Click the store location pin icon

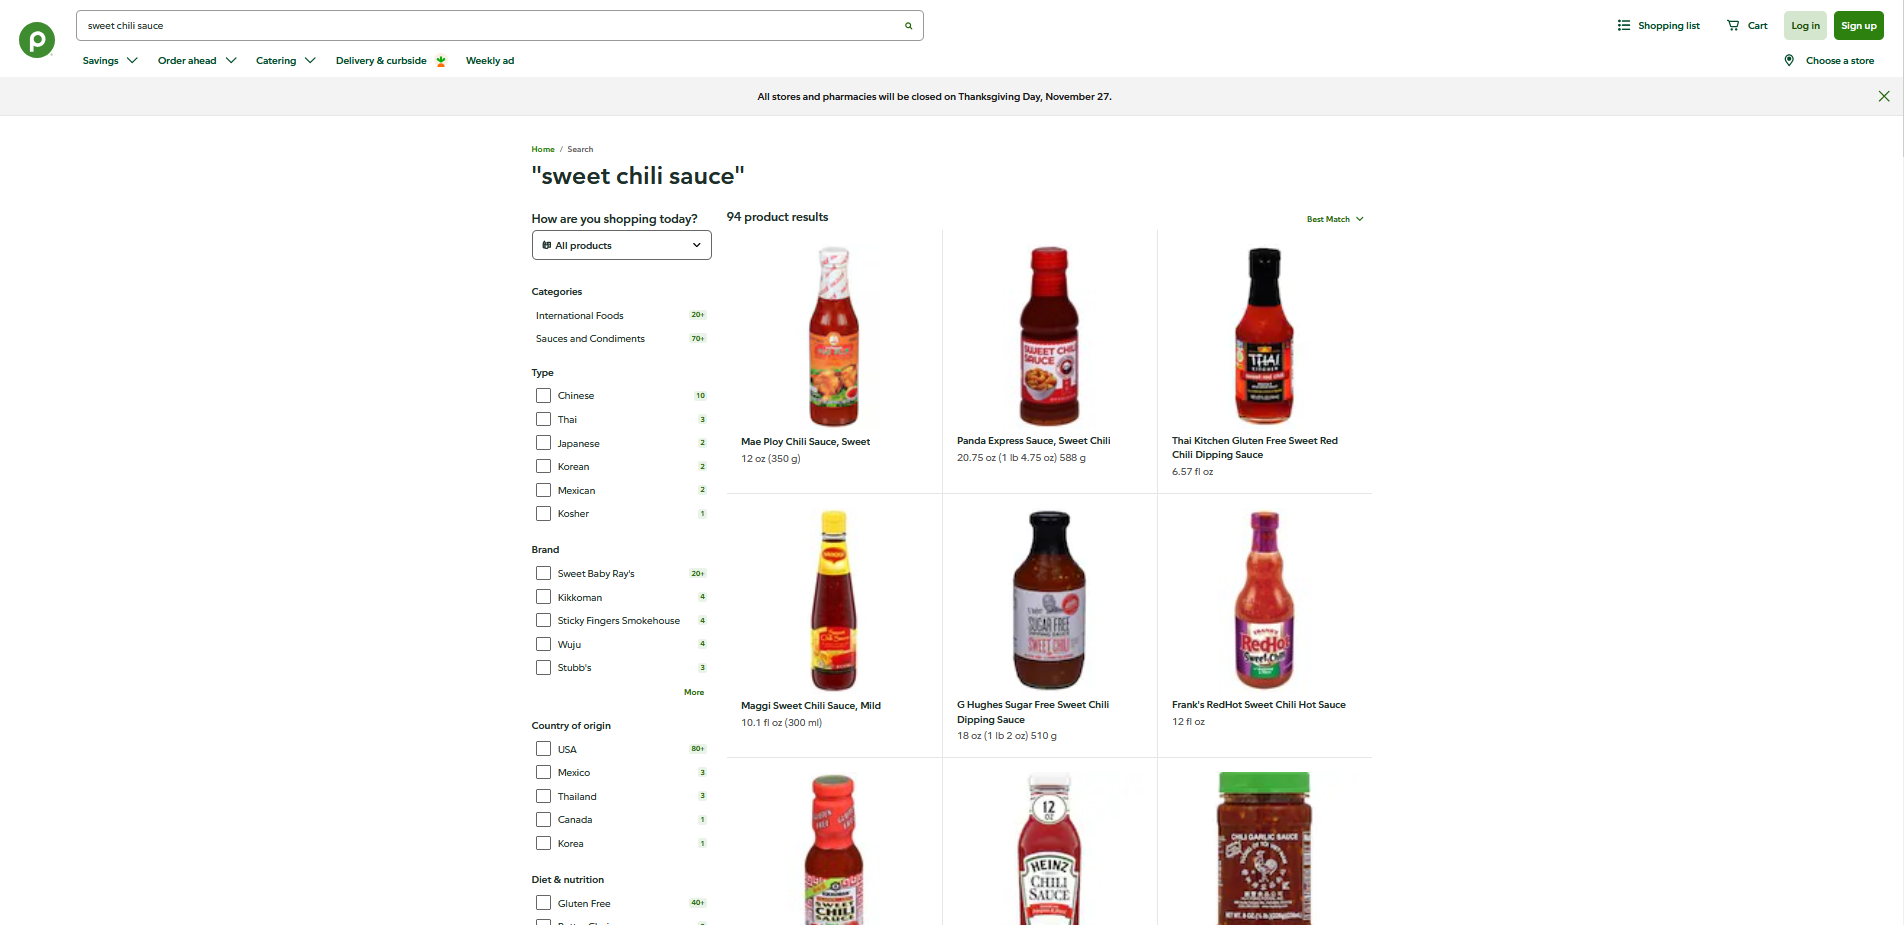[x=1789, y=61]
